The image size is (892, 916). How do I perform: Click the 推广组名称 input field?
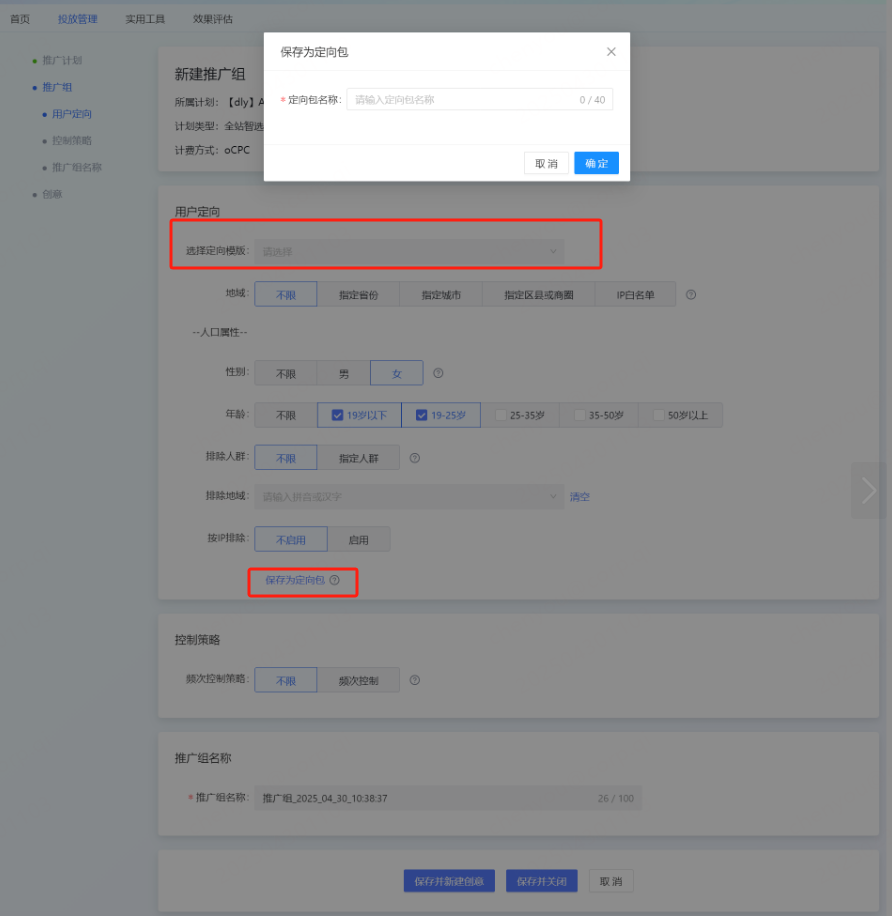coord(448,798)
